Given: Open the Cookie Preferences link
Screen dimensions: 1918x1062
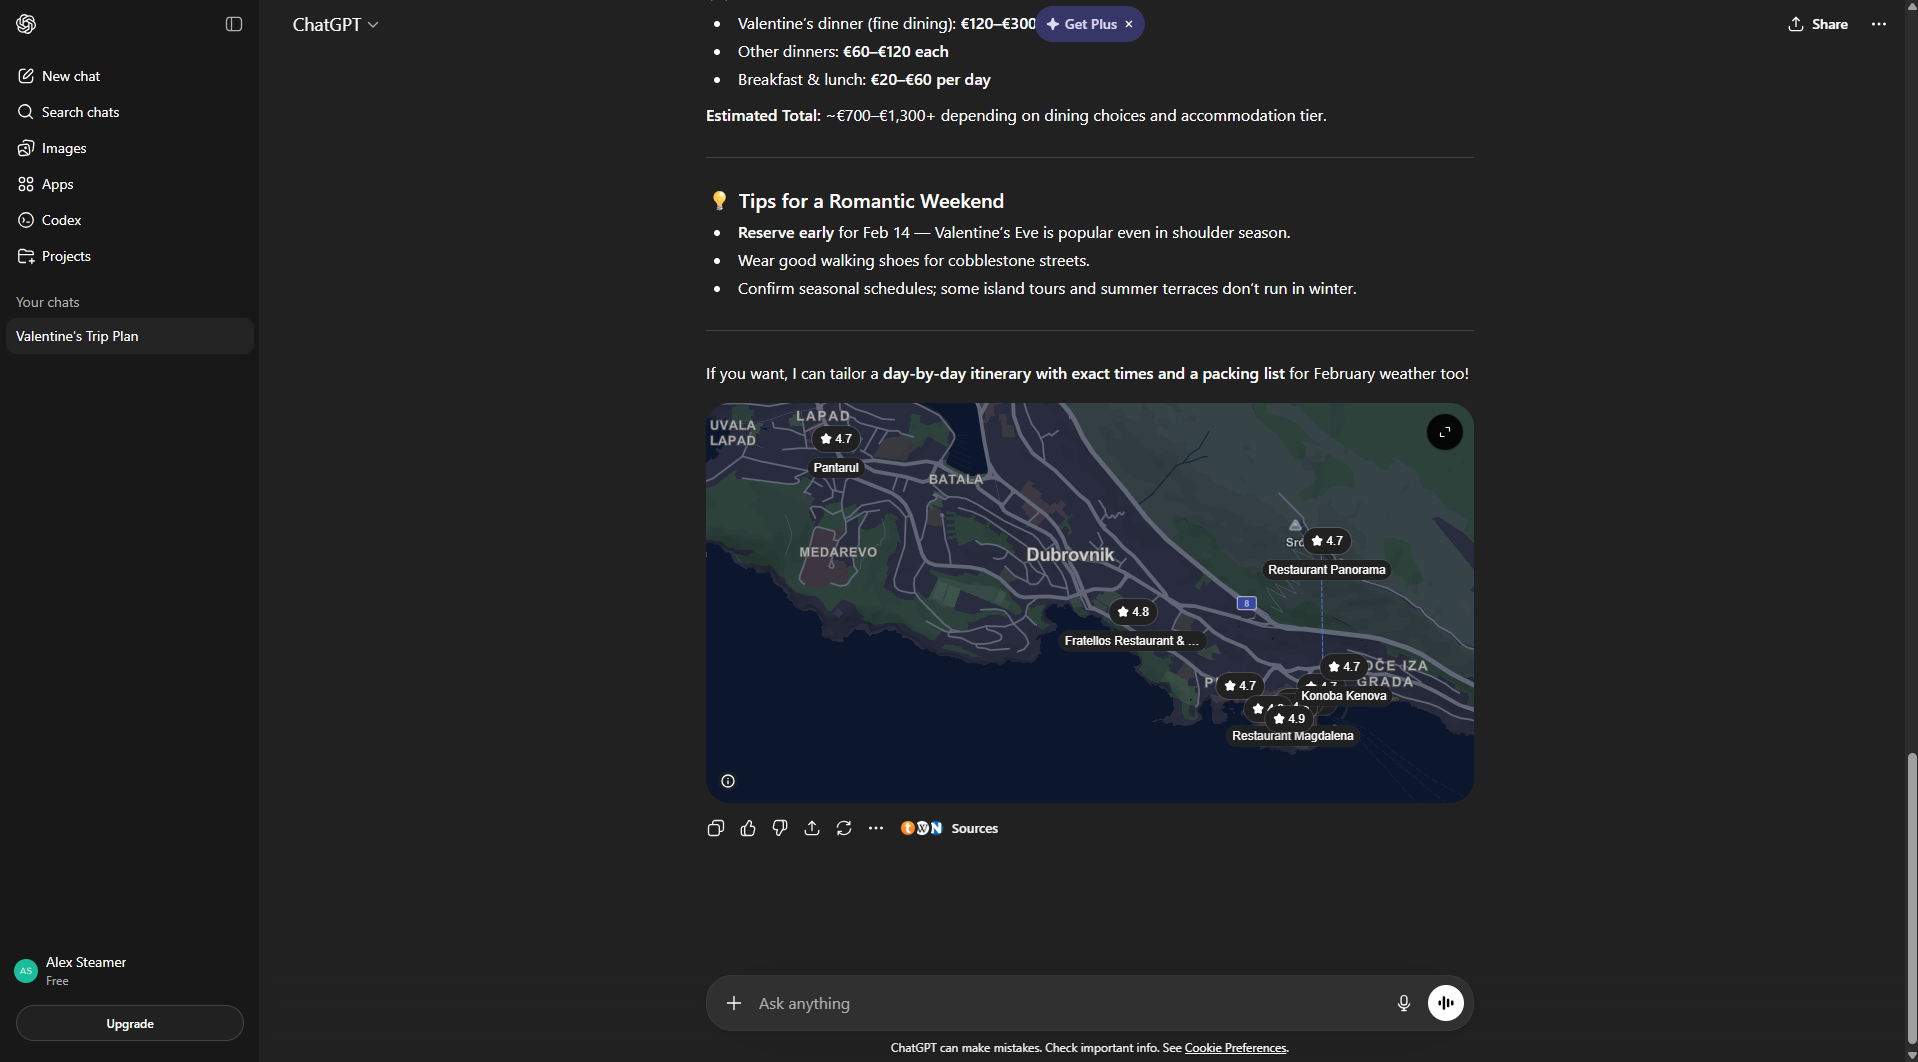Looking at the screenshot, I should (x=1235, y=1048).
